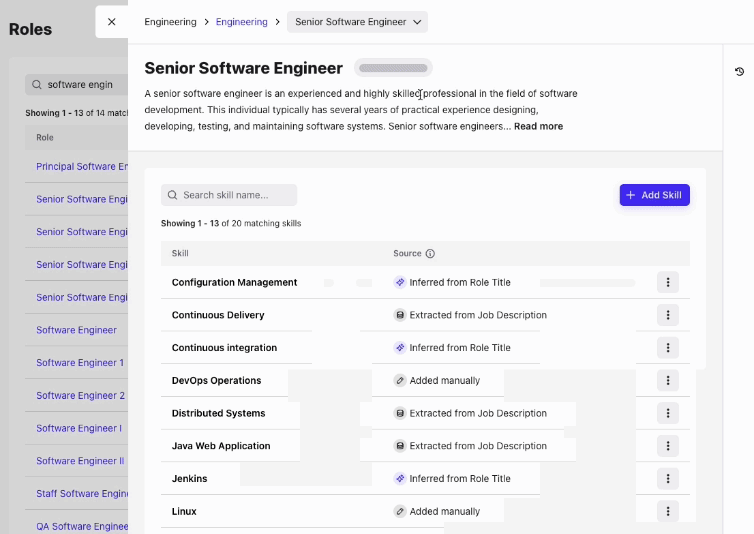754x534 pixels.
Task: Click document icon beside Continuous Delivery source
Action: pyautogui.click(x=400, y=315)
